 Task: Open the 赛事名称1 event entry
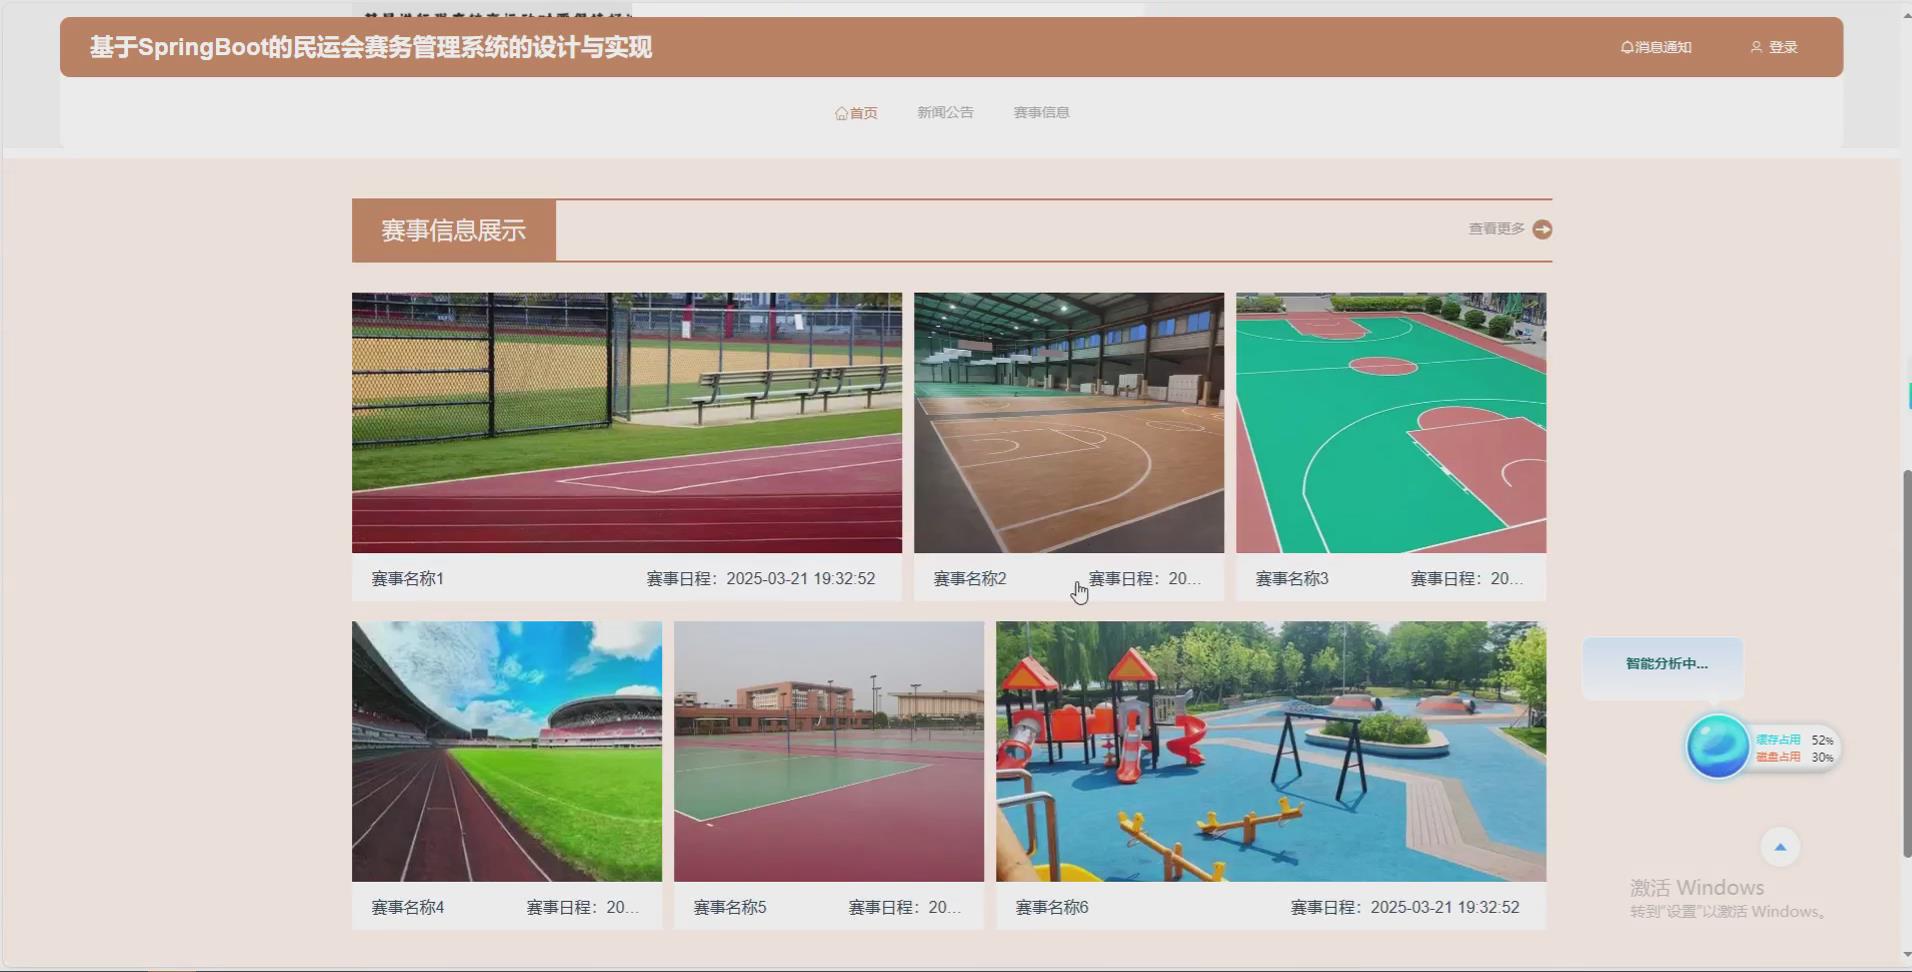coord(406,578)
